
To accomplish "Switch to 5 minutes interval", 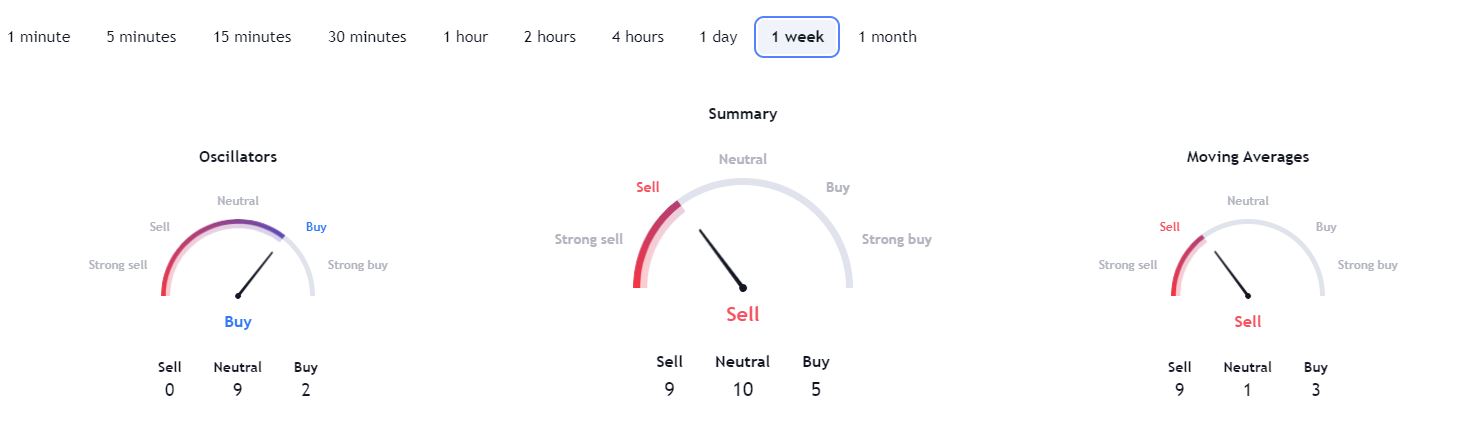I will point(141,37).
